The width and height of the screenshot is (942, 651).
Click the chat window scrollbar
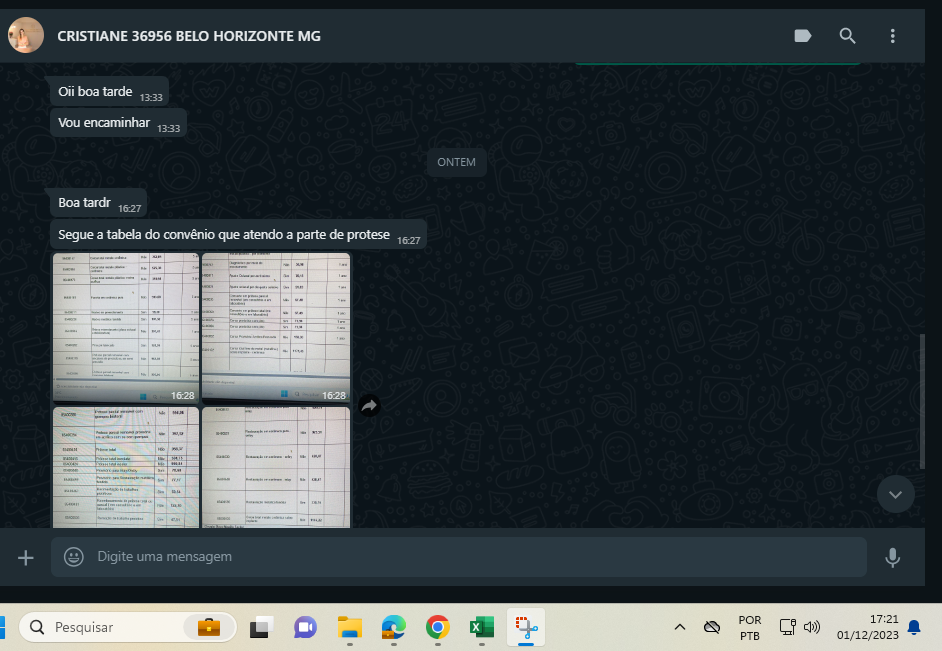(x=922, y=400)
